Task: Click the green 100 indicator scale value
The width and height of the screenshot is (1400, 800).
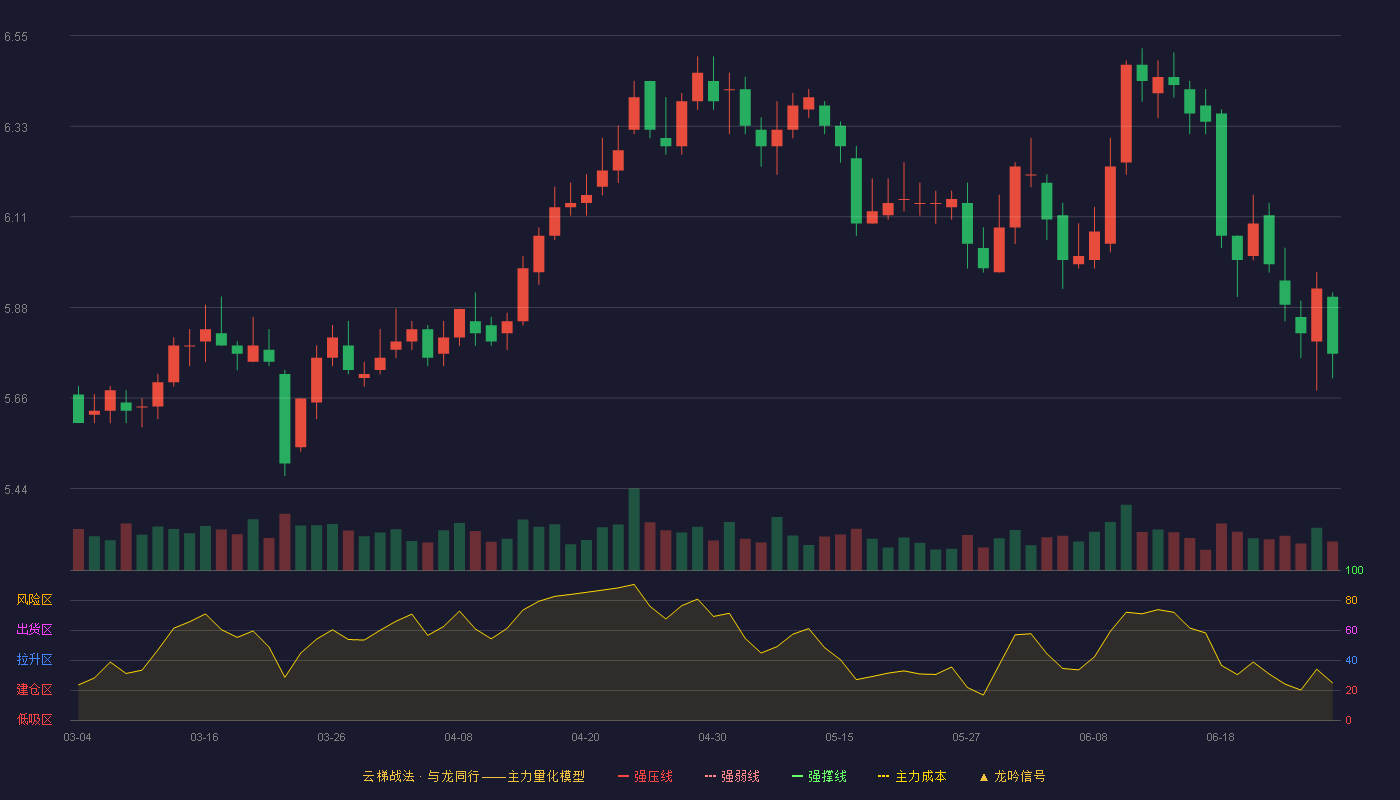Action: pos(1354,571)
